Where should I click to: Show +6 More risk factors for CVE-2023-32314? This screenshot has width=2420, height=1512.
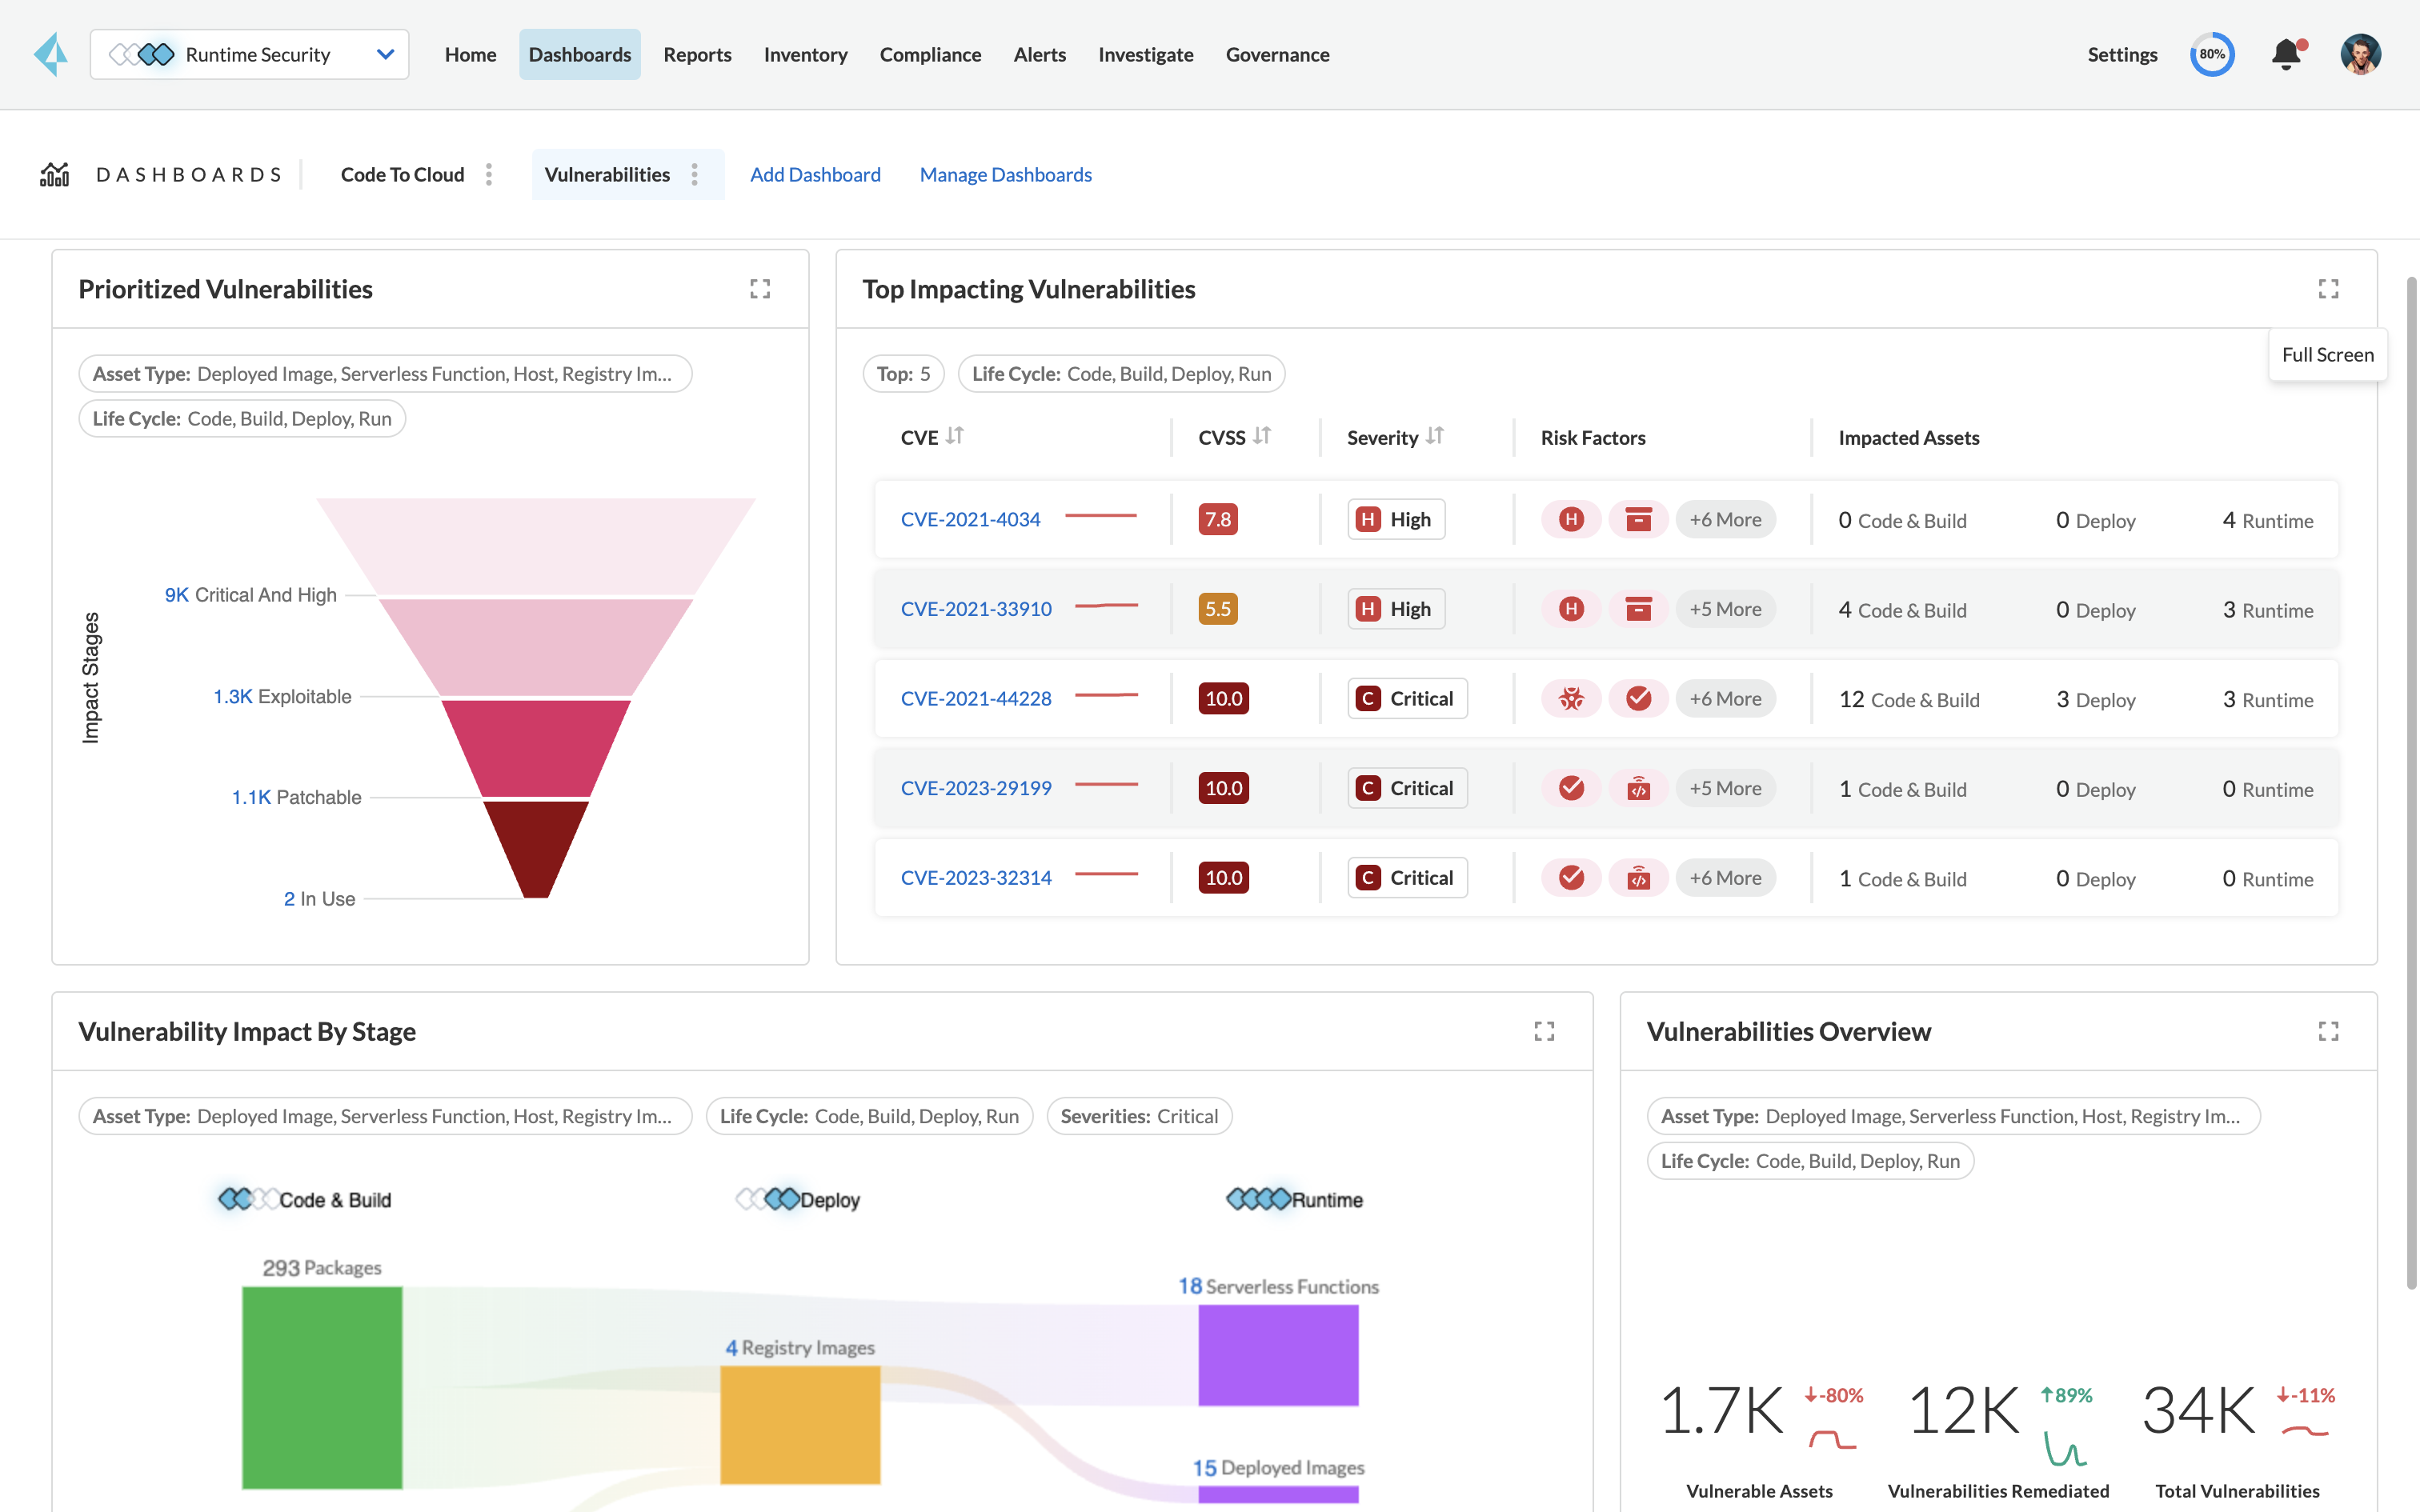[1726, 877]
